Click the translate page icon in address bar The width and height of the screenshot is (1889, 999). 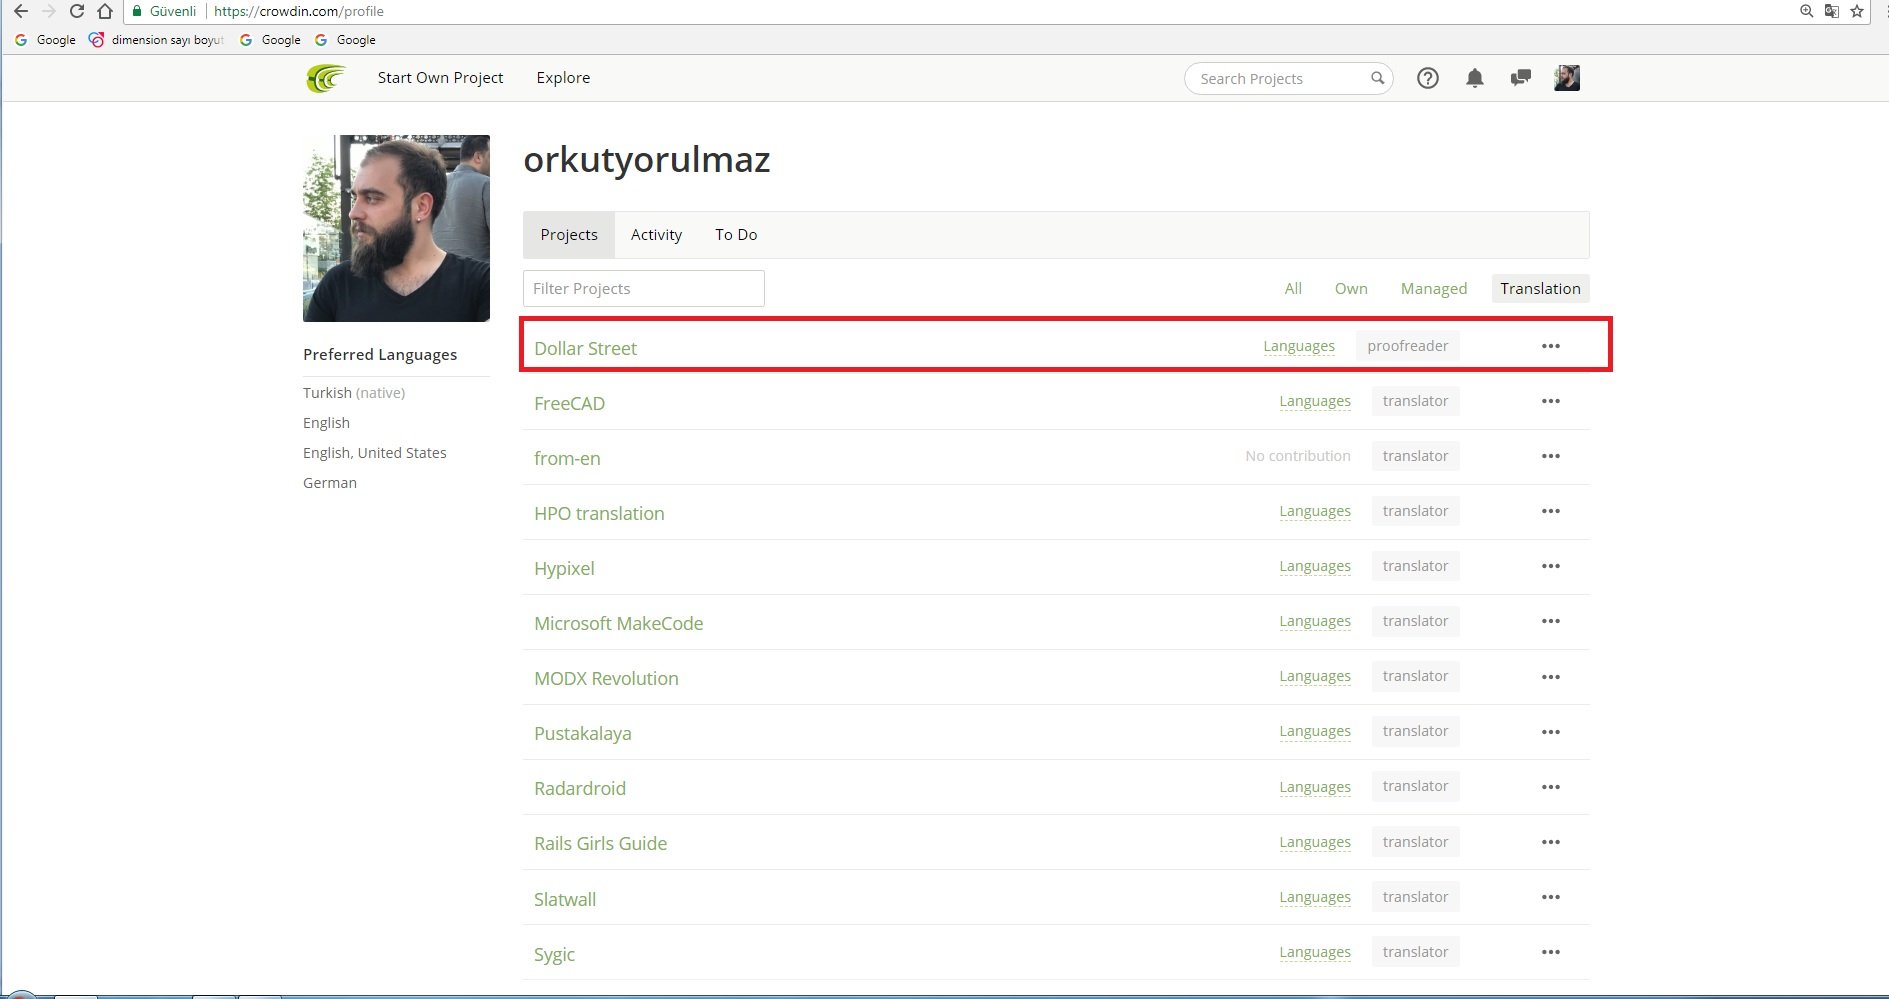1832,12
